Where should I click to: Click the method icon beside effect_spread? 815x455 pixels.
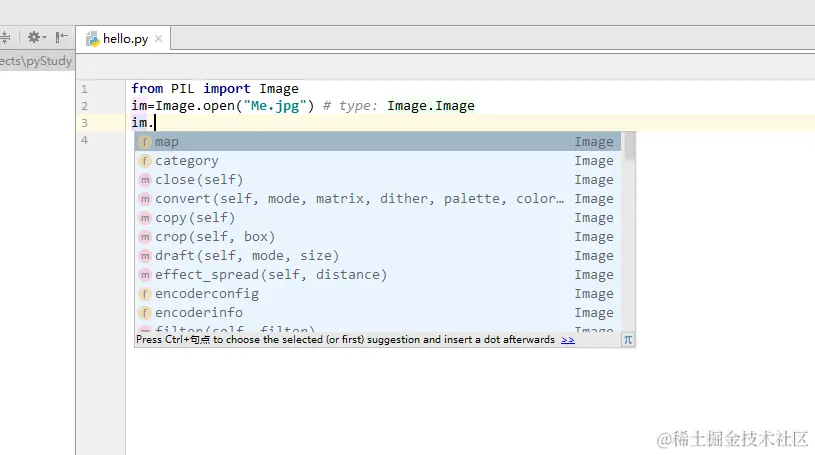pyautogui.click(x=145, y=275)
